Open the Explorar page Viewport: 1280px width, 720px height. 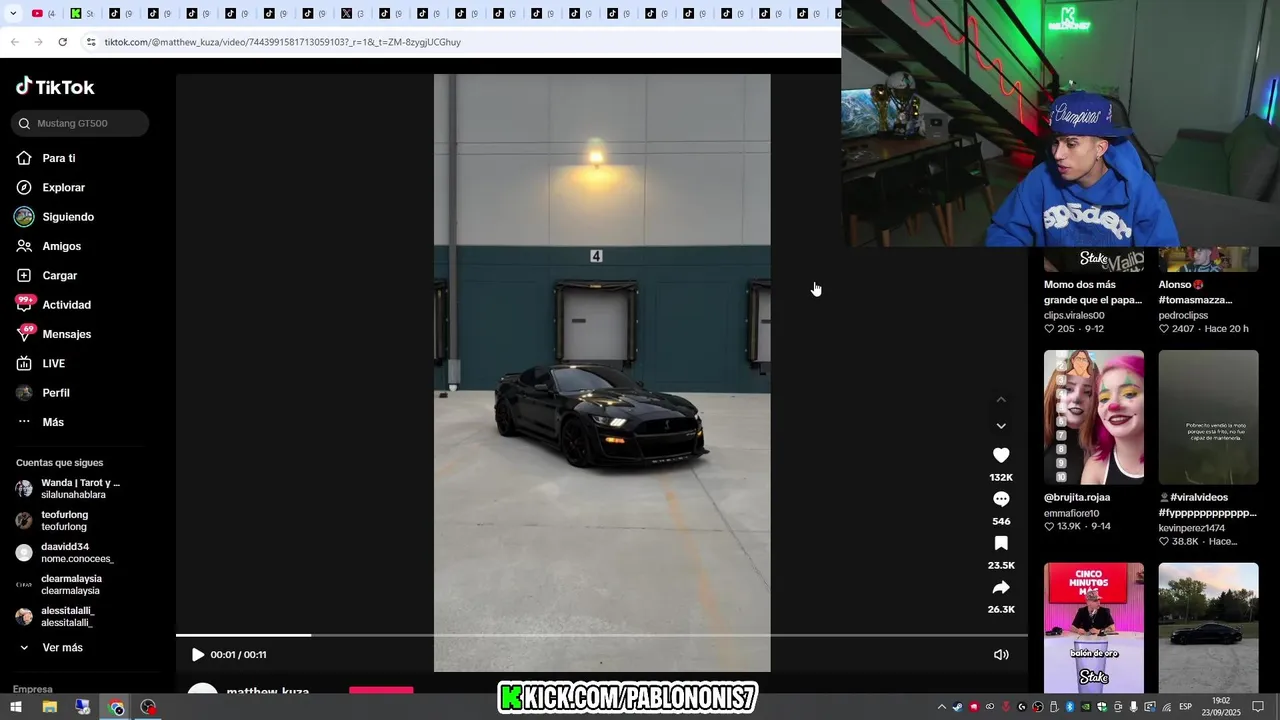click(63, 187)
